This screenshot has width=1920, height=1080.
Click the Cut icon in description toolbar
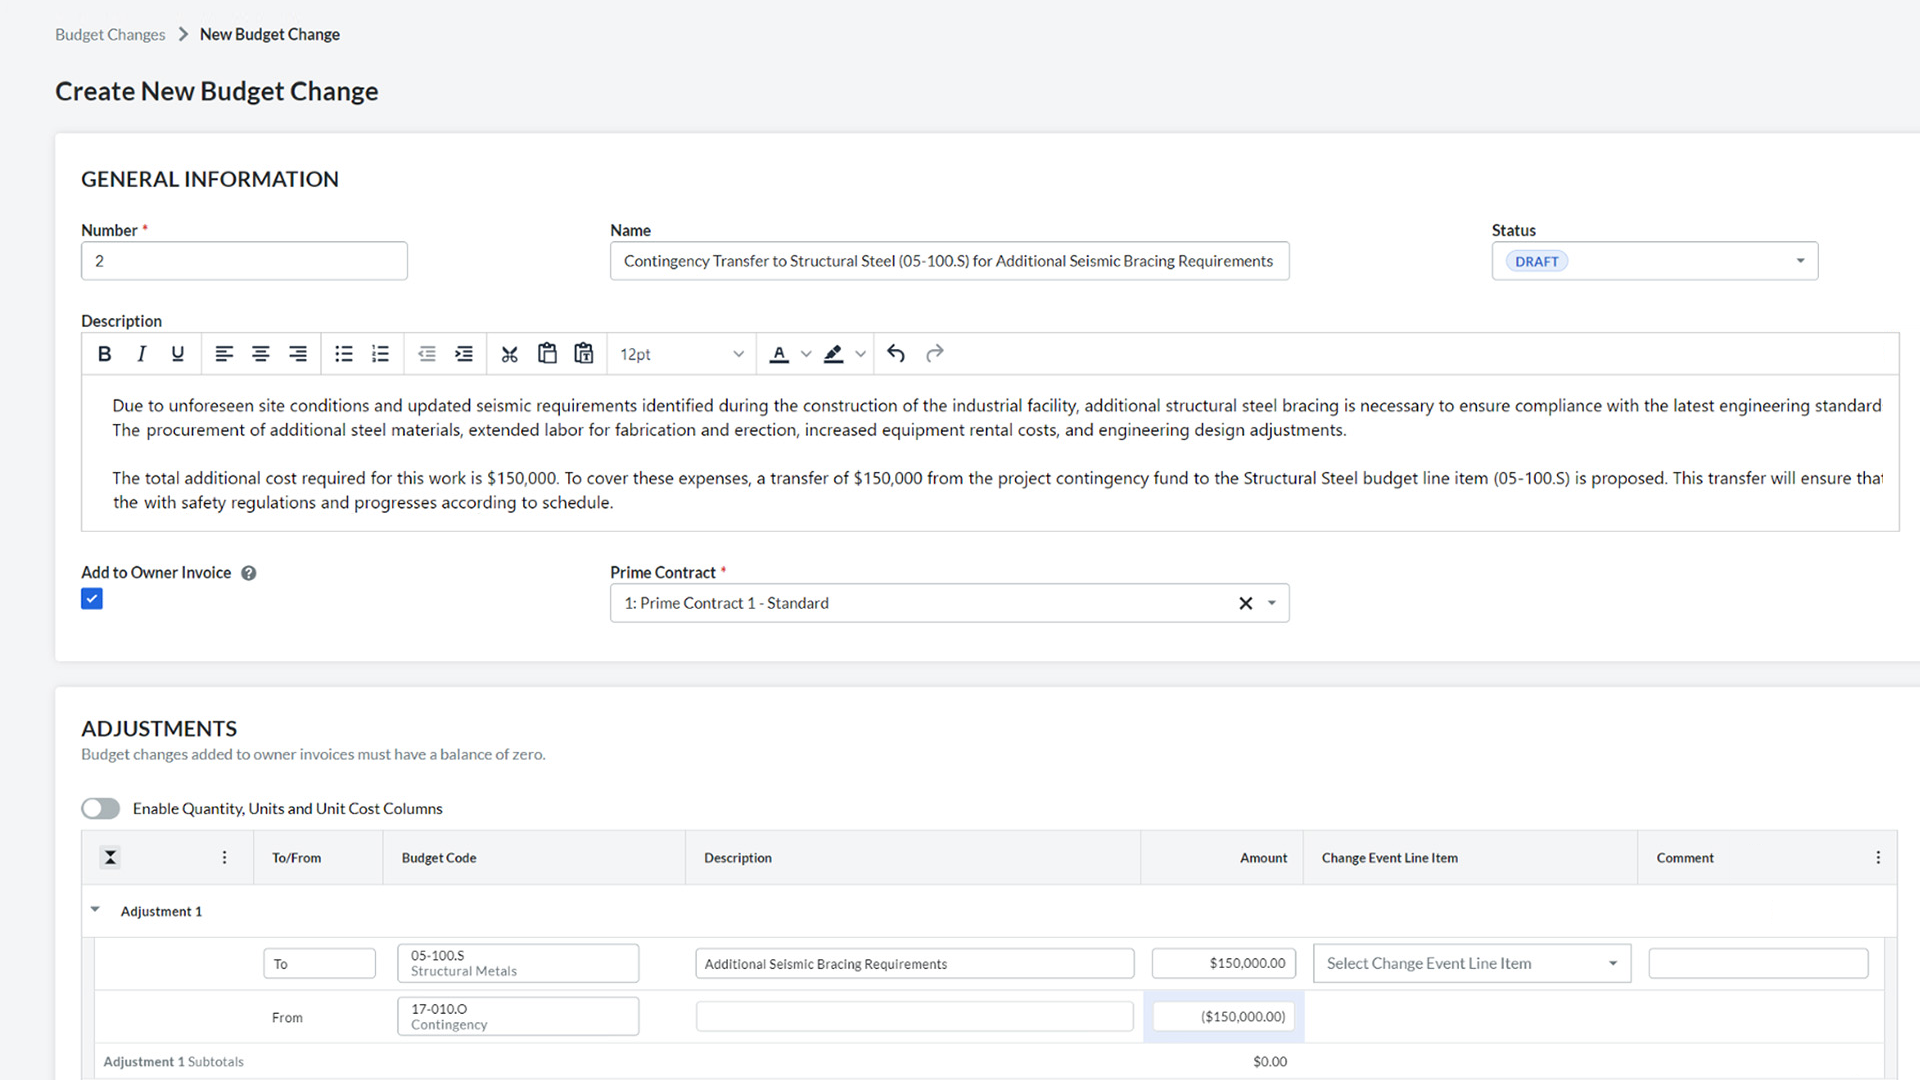[x=510, y=353]
